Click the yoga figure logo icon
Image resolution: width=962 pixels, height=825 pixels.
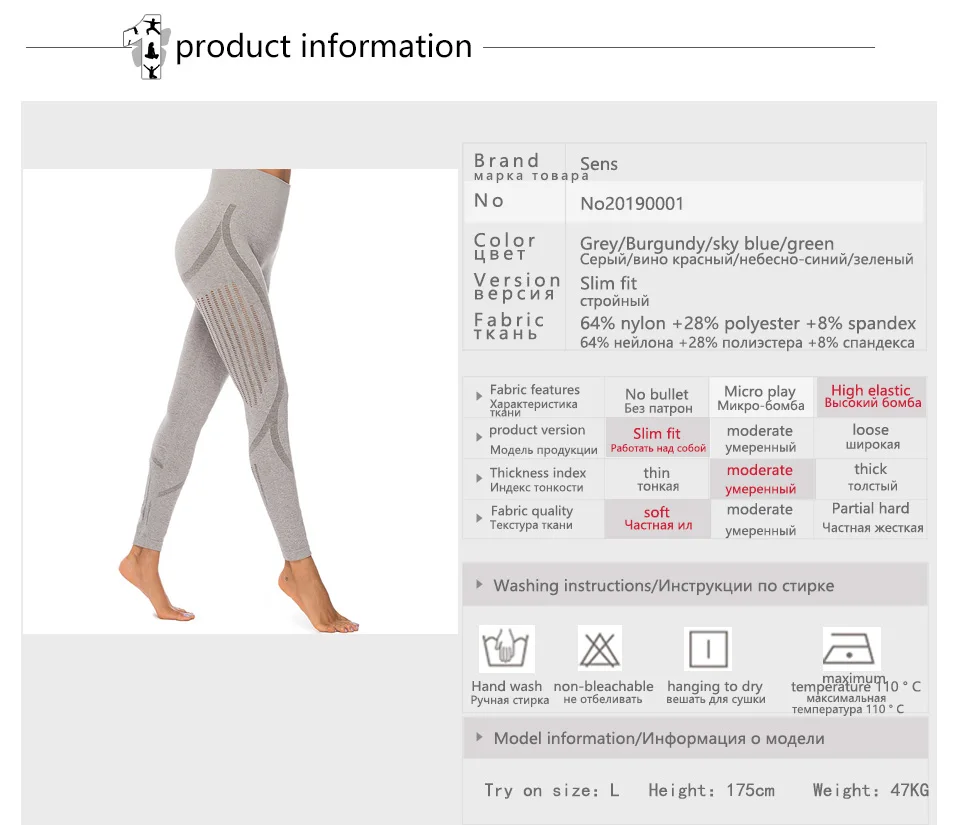(x=147, y=47)
